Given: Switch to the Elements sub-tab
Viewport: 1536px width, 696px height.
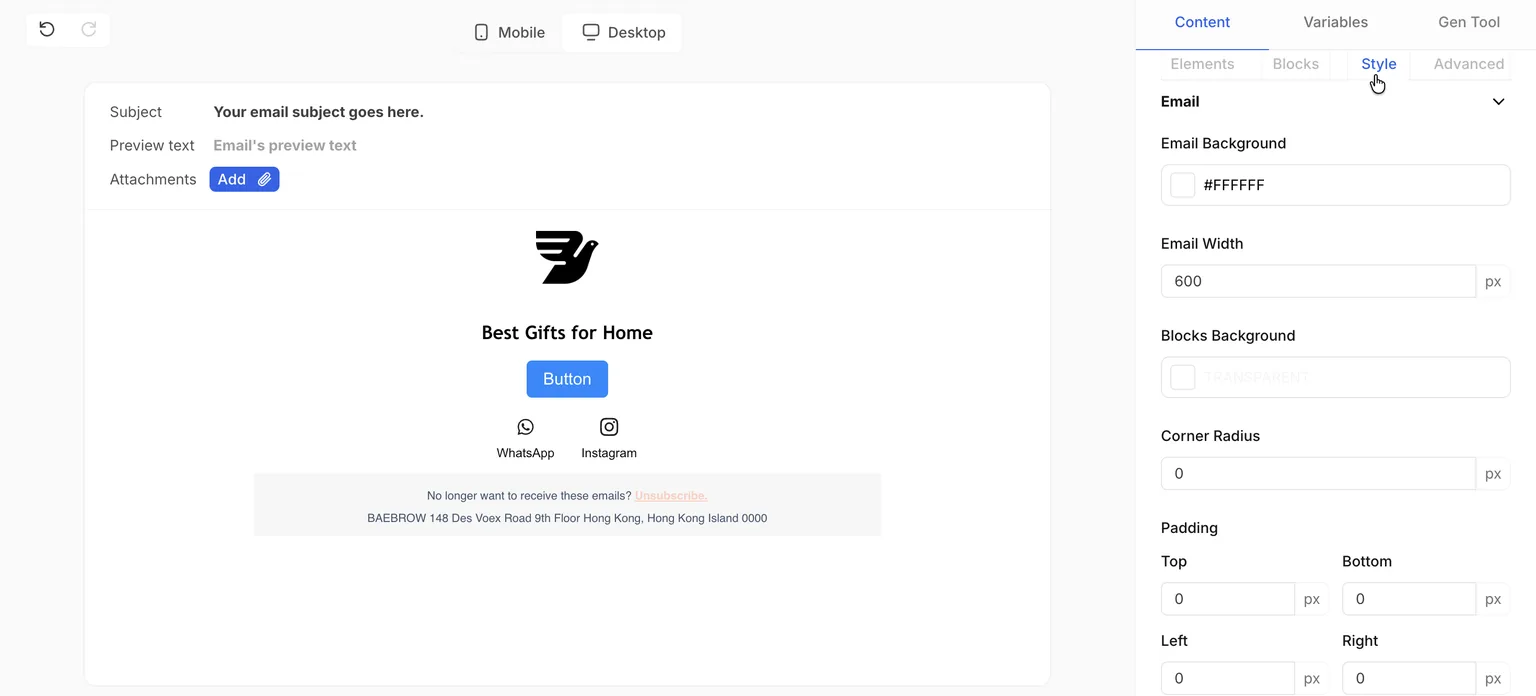Looking at the screenshot, I should click(1202, 64).
